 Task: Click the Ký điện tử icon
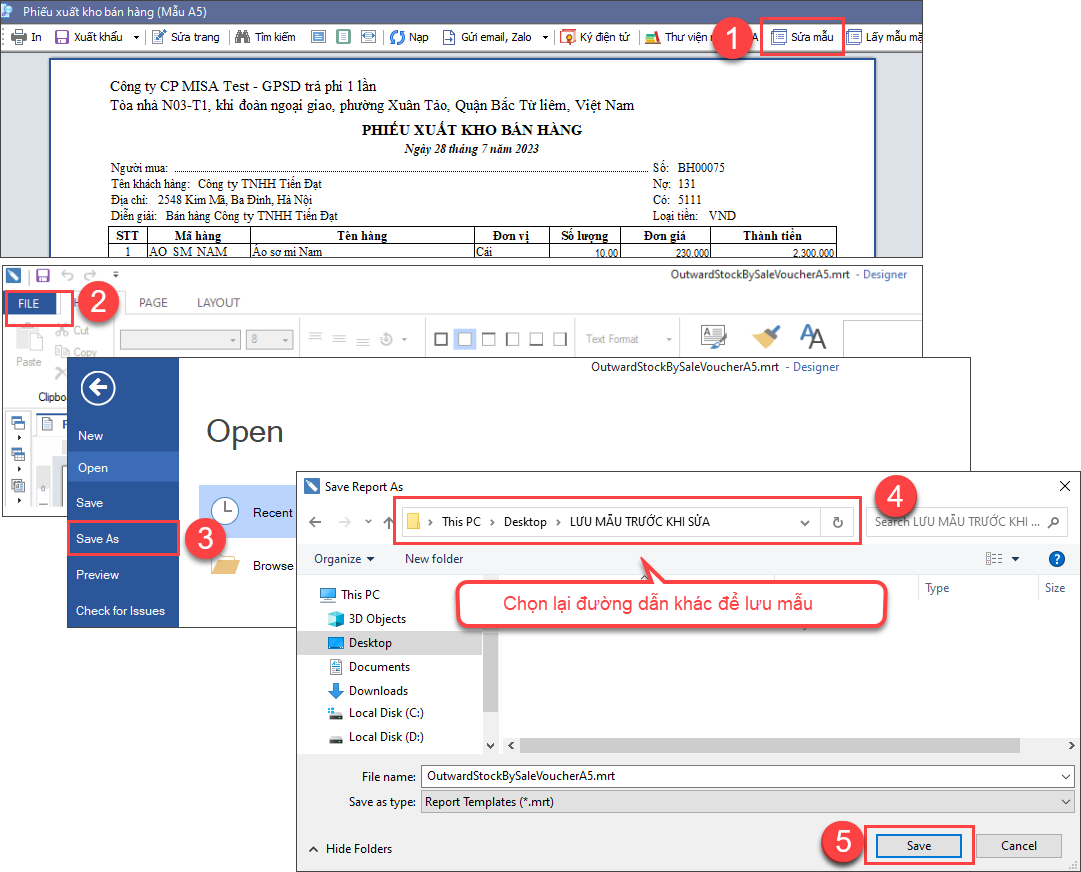pos(568,37)
